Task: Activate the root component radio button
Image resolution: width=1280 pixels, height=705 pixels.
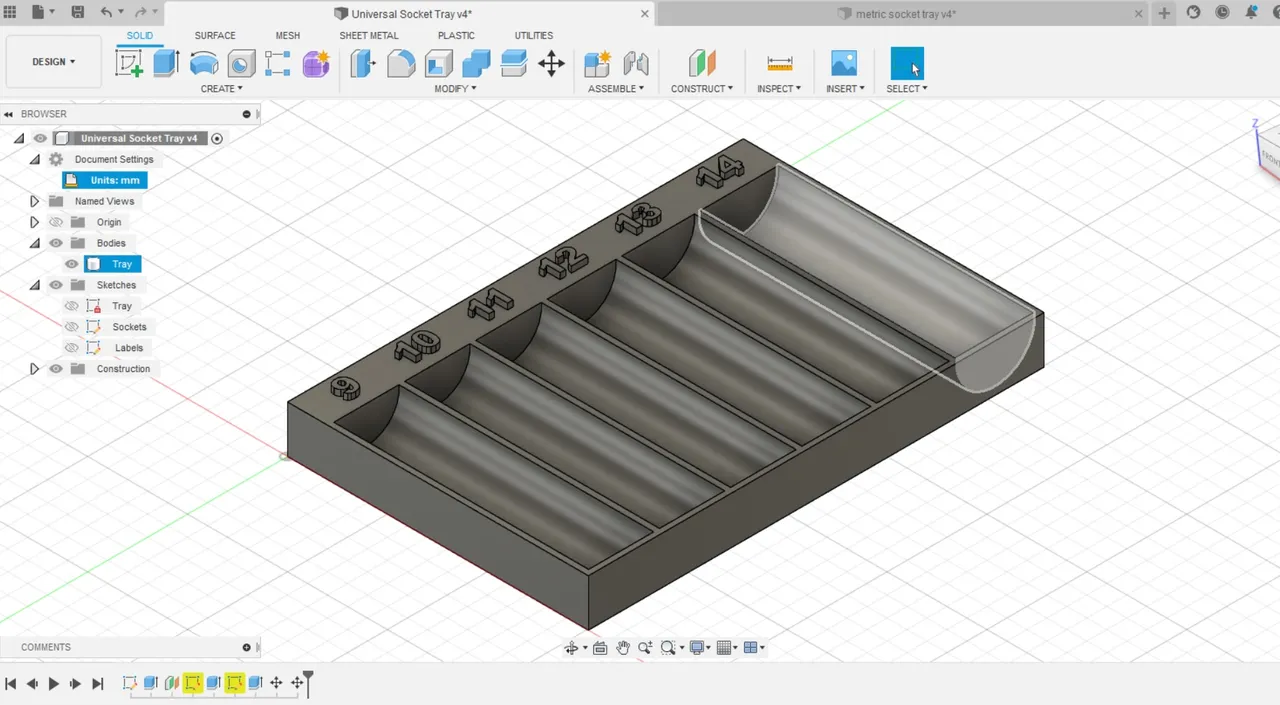Action: click(217, 139)
